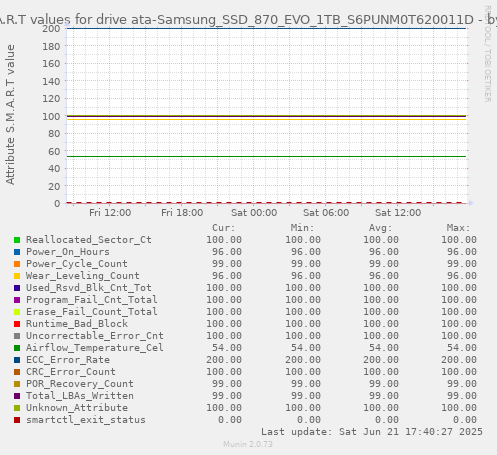The image size is (497, 455).
Task: Click the Runtime_Bad_Block red swatch
Action: point(17,324)
